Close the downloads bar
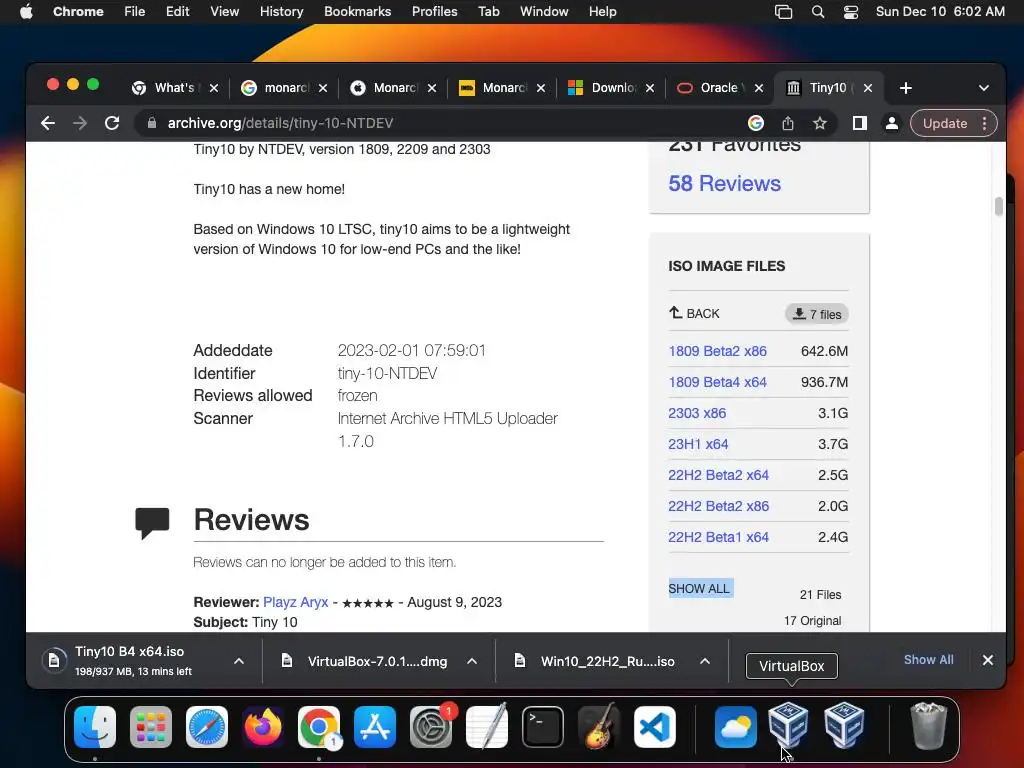The width and height of the screenshot is (1024, 768). [987, 660]
